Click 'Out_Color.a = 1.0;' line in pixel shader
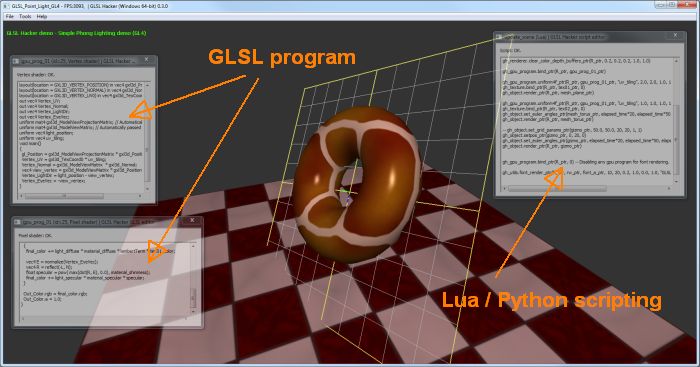This screenshot has width=700, height=367. (42, 299)
